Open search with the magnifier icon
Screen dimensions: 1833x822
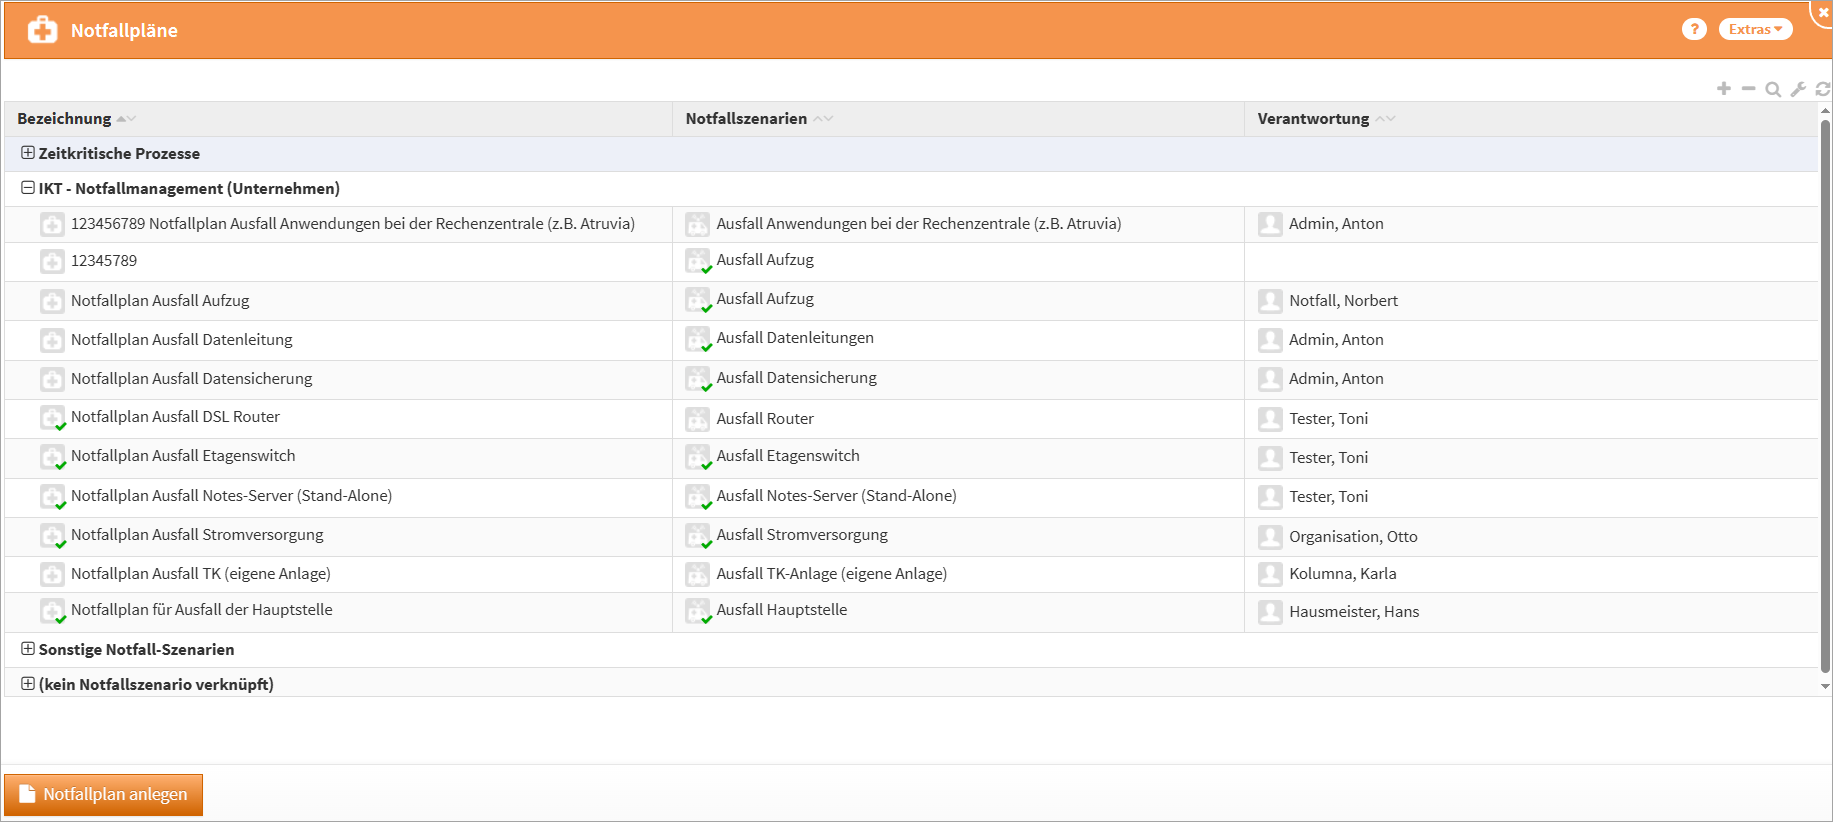(x=1773, y=90)
